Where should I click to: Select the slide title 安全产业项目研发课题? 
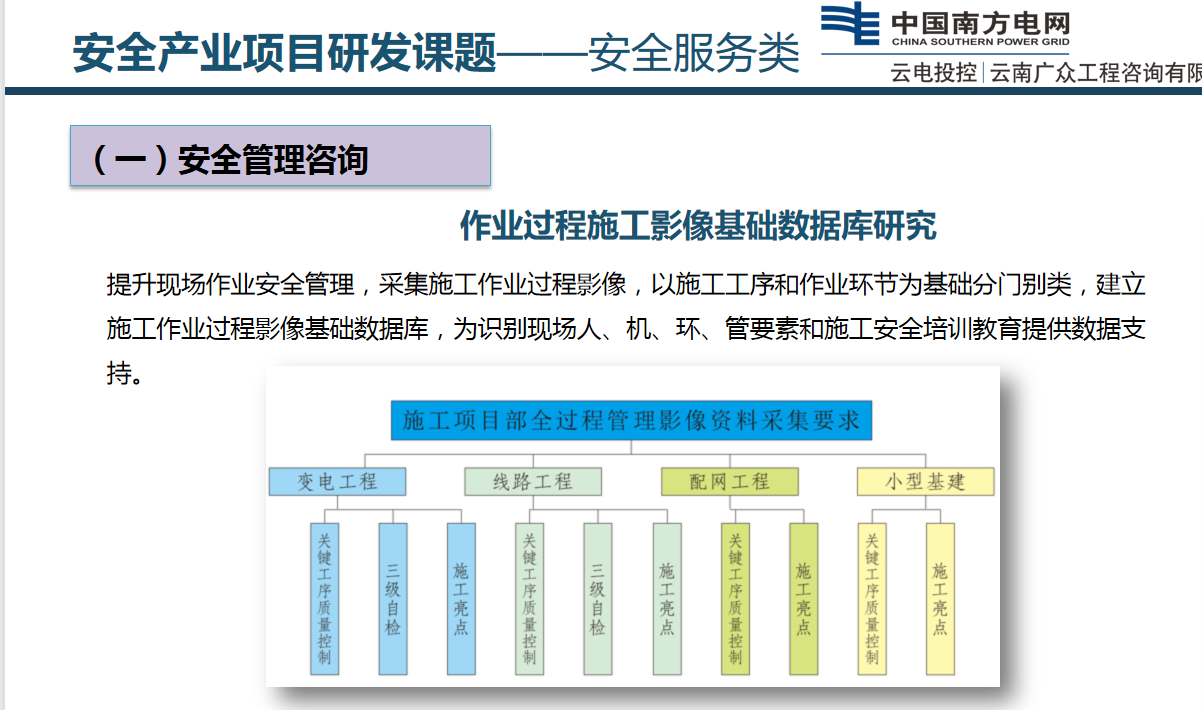pyautogui.click(x=284, y=52)
